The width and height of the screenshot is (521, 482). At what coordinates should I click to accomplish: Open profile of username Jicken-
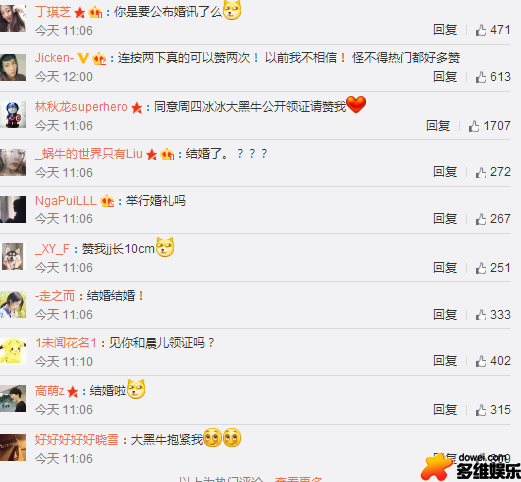click(54, 58)
